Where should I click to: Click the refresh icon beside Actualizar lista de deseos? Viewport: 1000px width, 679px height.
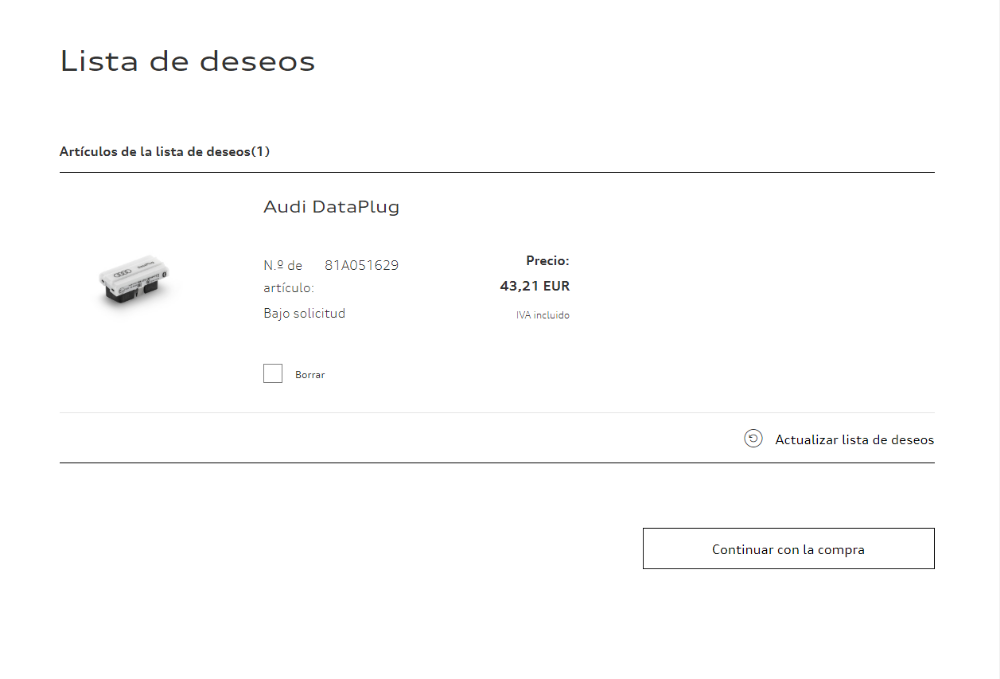pos(753,439)
